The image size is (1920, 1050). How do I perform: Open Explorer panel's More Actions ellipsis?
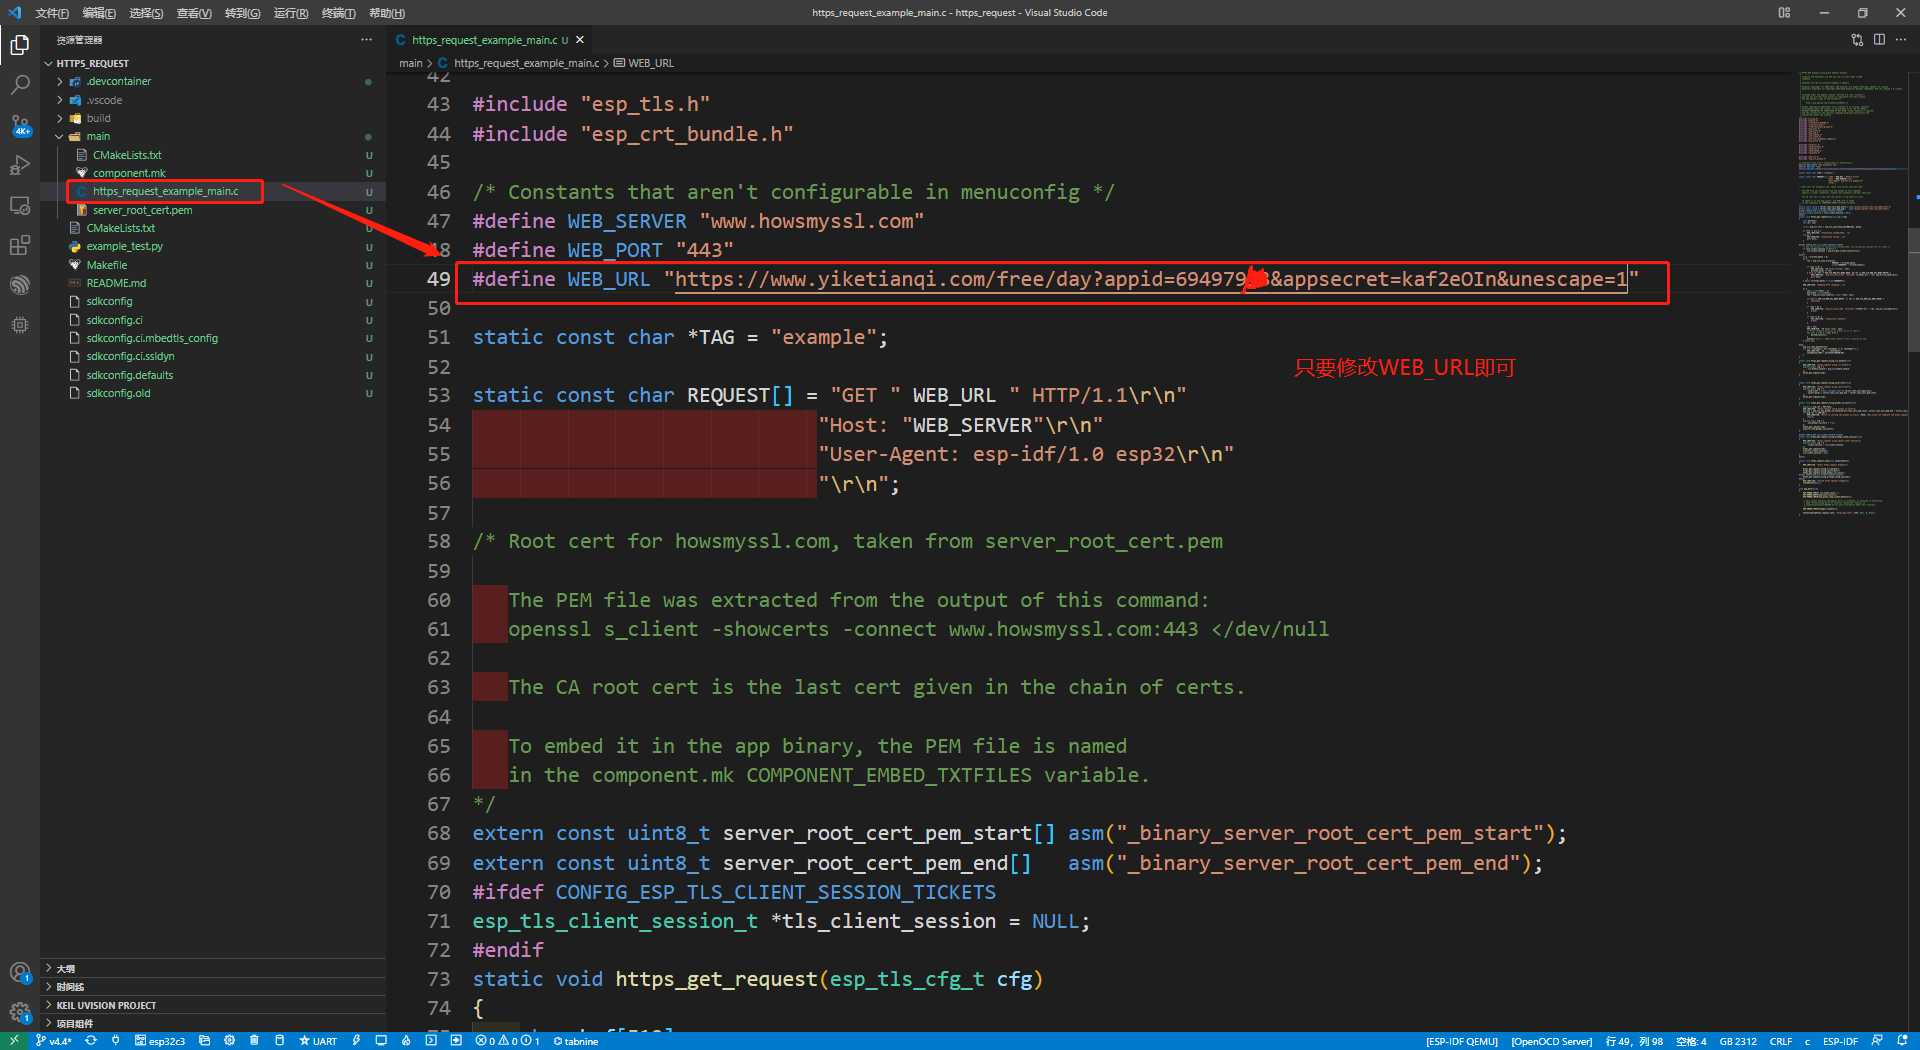click(367, 40)
